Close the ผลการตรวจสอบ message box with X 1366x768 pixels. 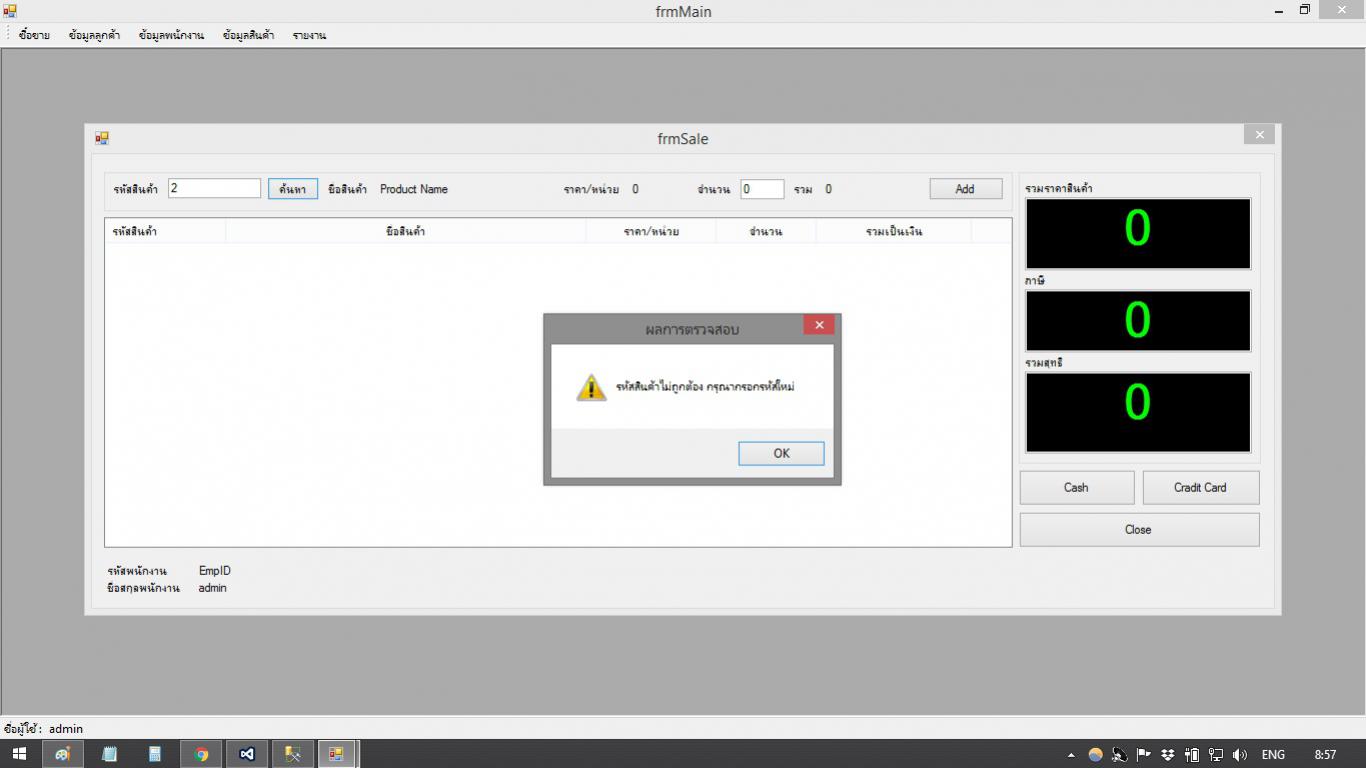point(818,325)
